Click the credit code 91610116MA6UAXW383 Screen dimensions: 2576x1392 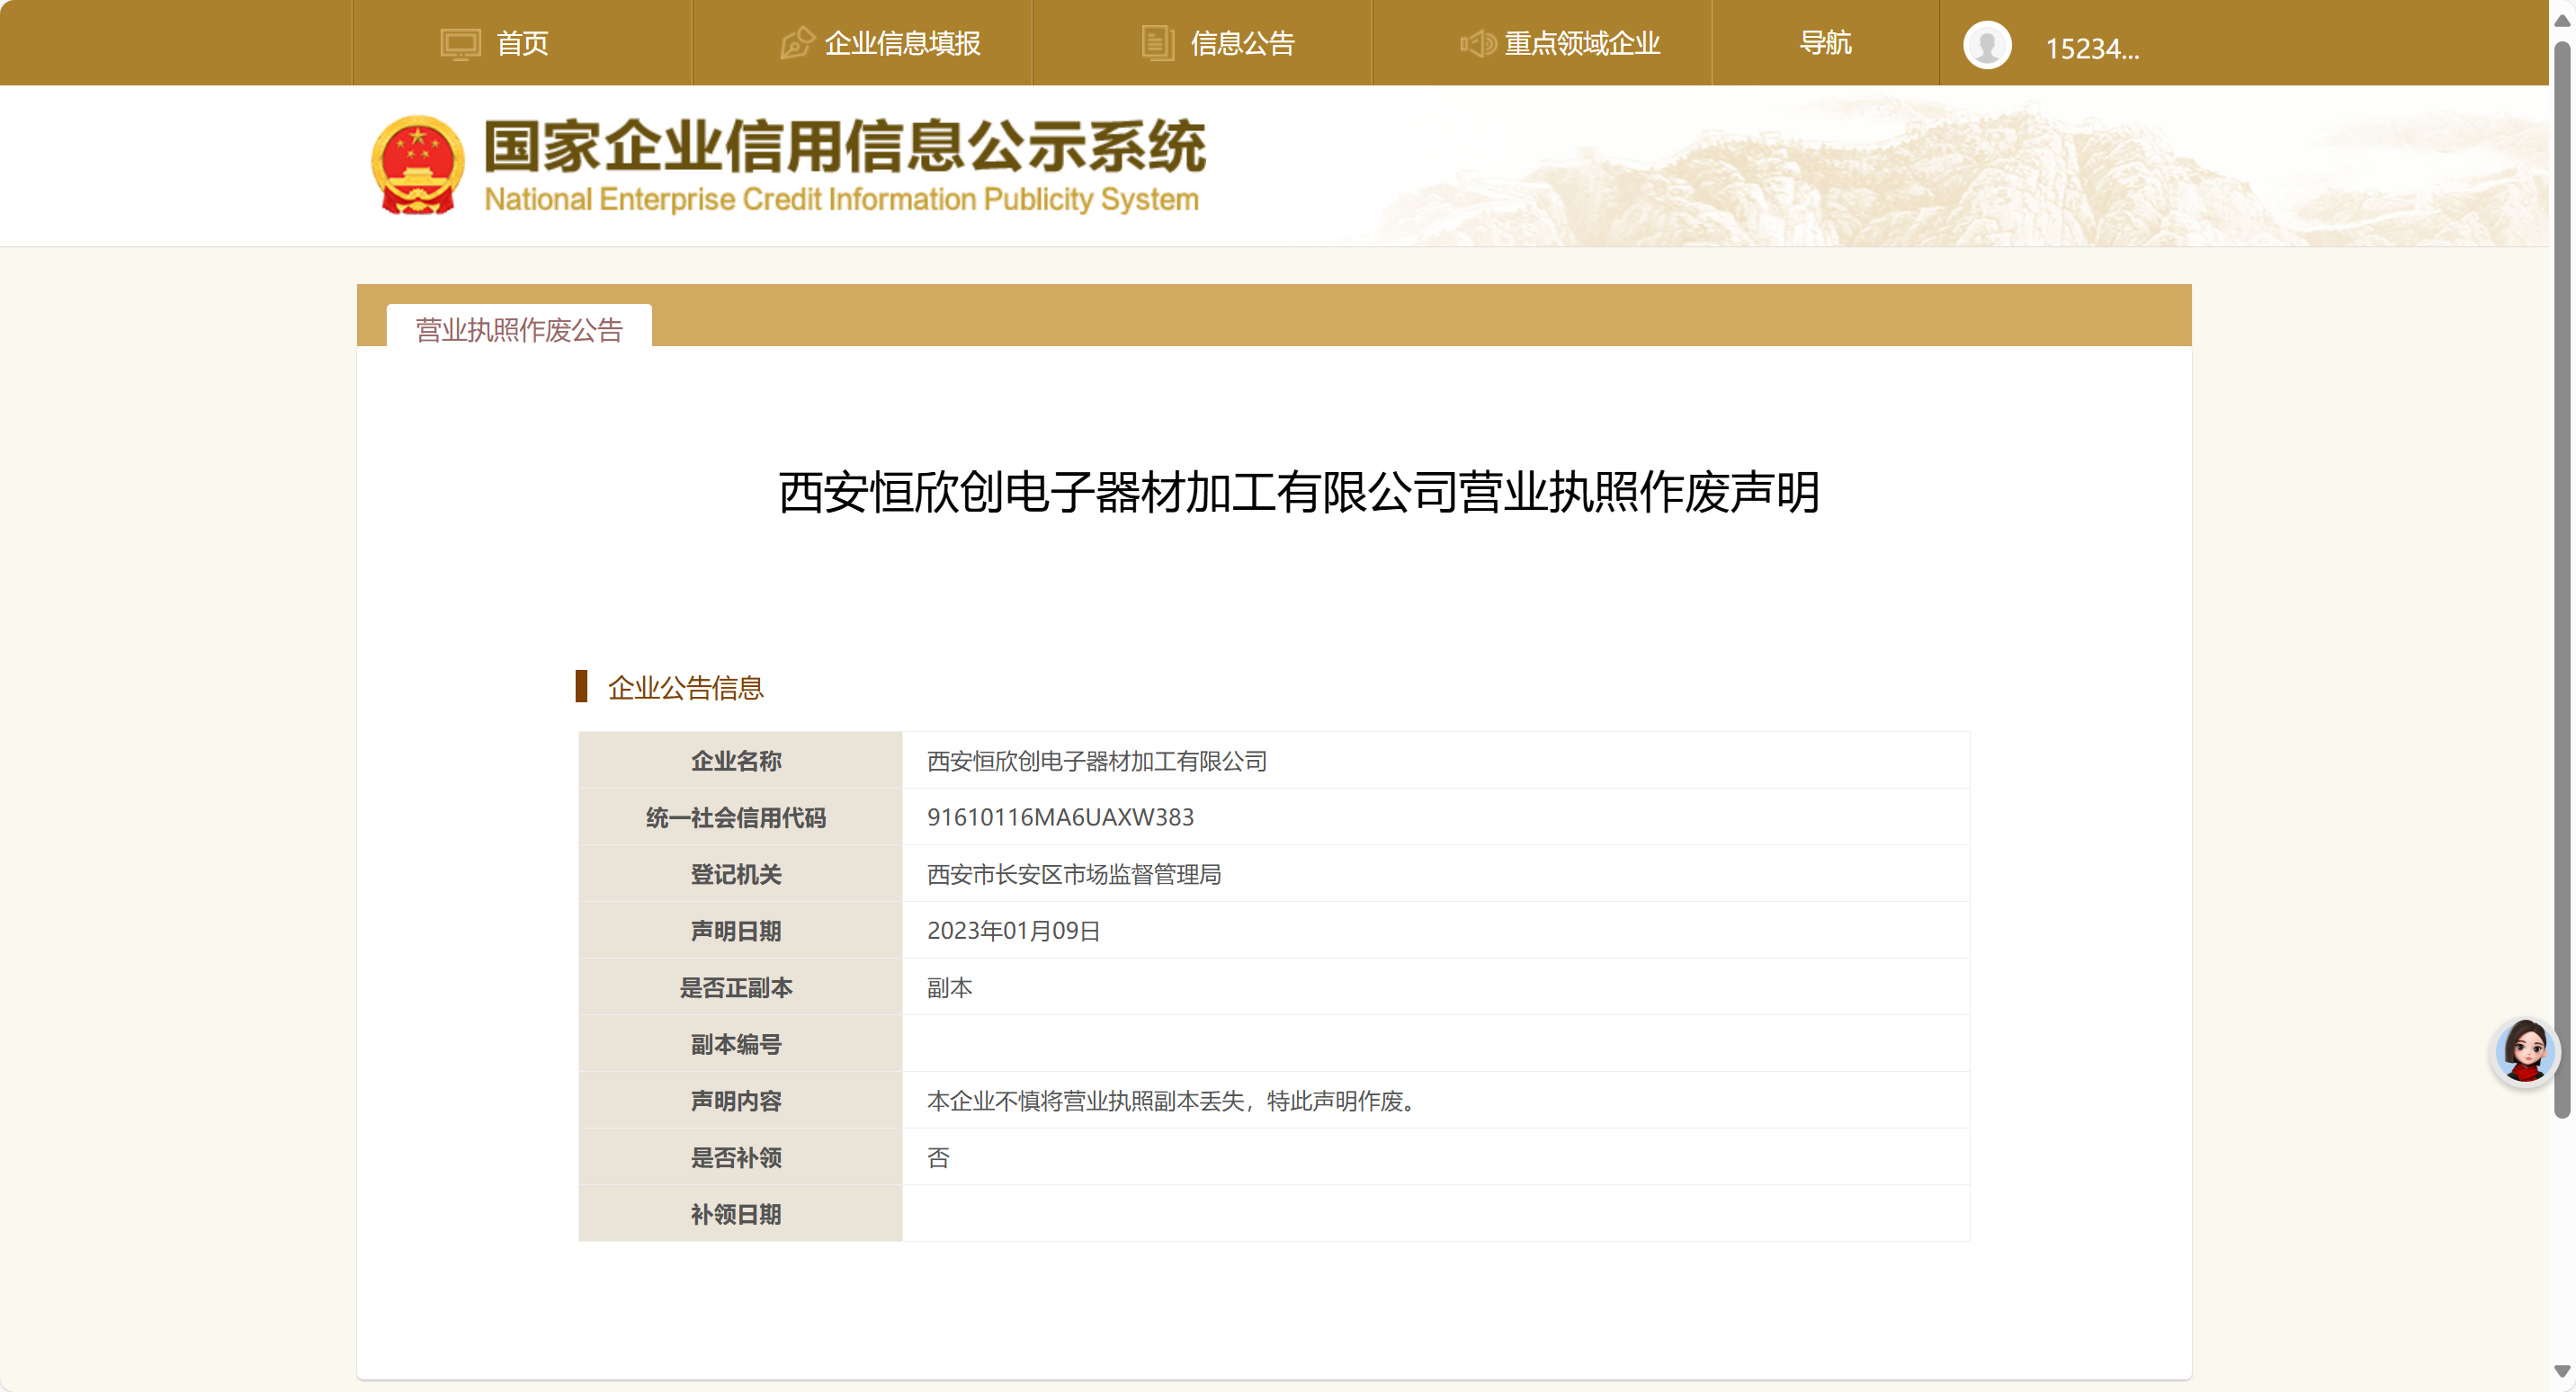click(x=1060, y=817)
